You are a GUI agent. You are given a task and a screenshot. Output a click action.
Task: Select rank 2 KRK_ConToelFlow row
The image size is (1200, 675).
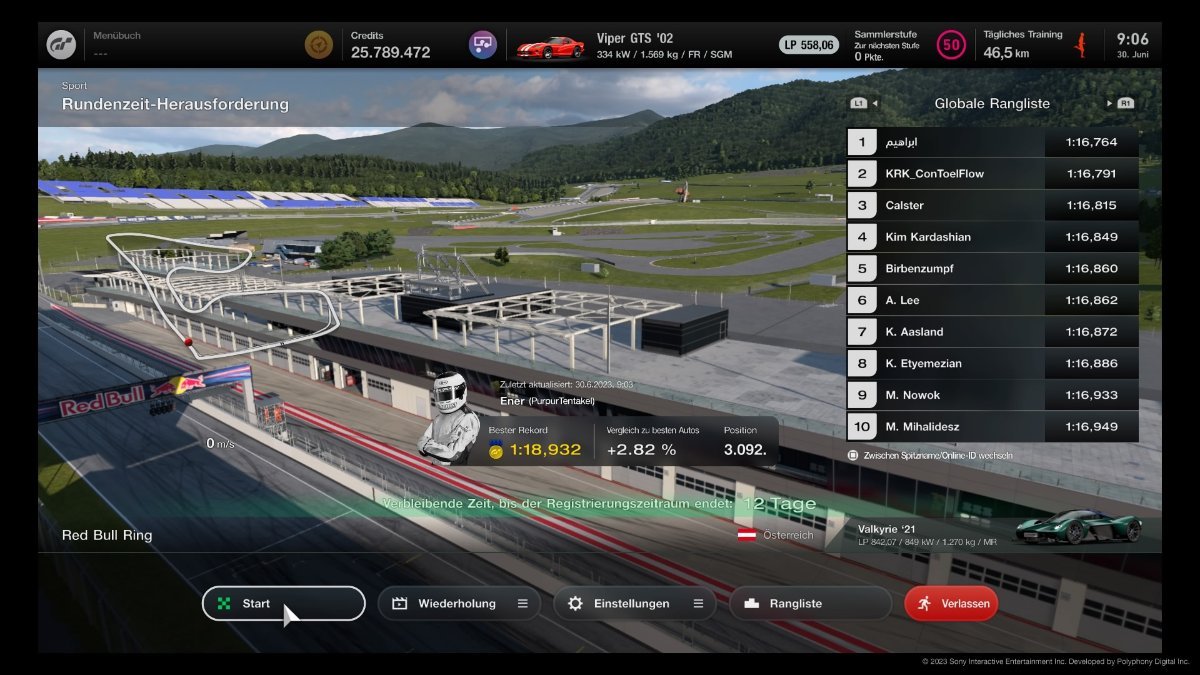(992, 174)
